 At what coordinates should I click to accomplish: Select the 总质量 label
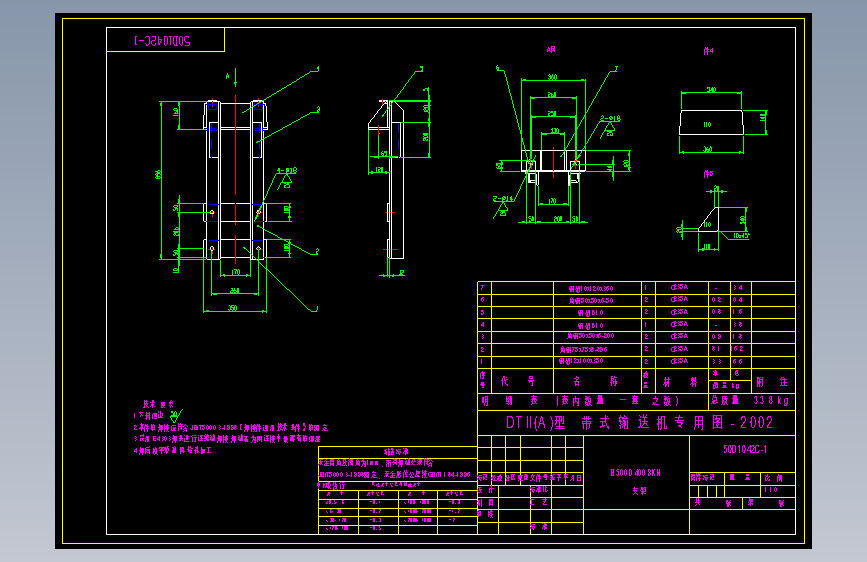(725, 400)
